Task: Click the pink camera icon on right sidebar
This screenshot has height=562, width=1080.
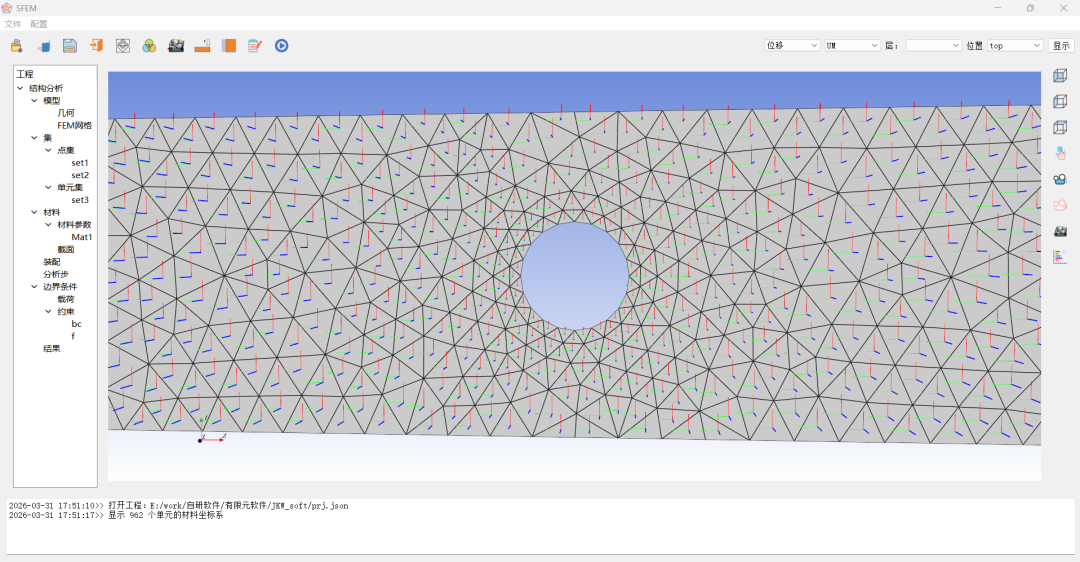Action: 1060,205
